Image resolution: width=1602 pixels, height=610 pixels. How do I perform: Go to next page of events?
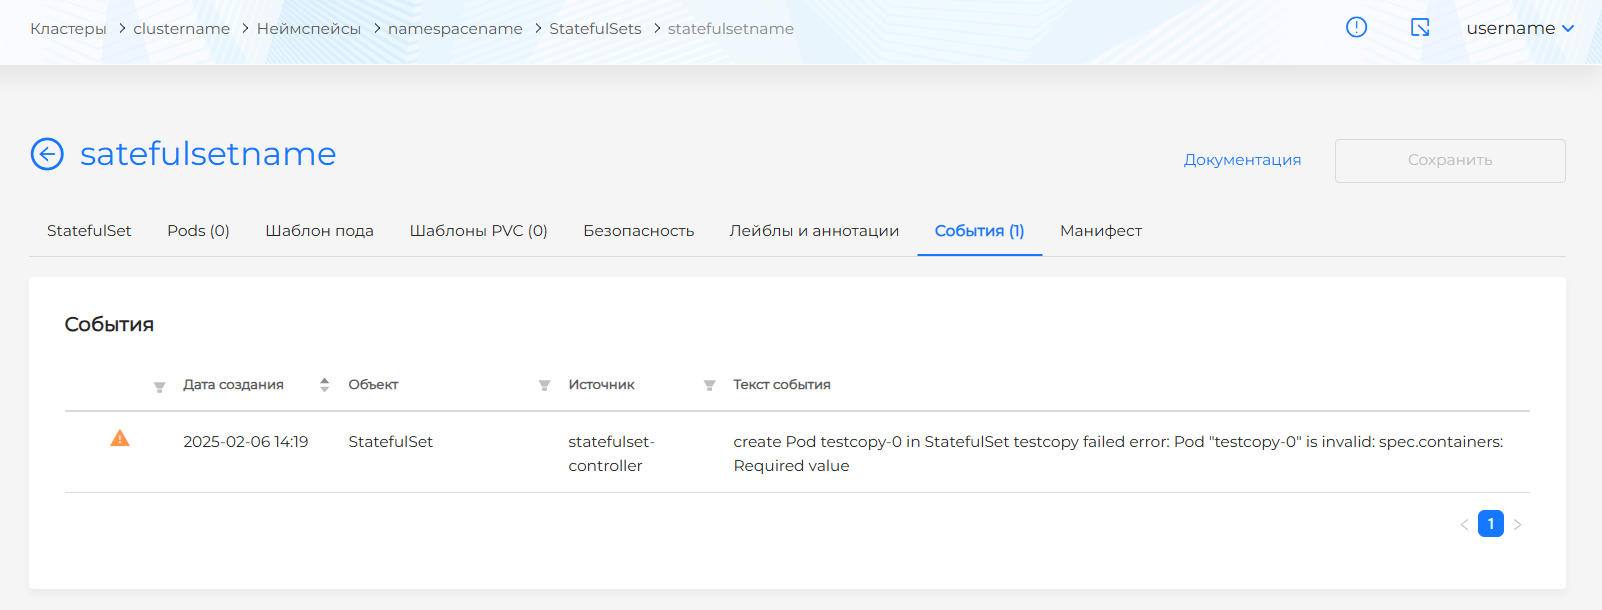click(x=1517, y=524)
